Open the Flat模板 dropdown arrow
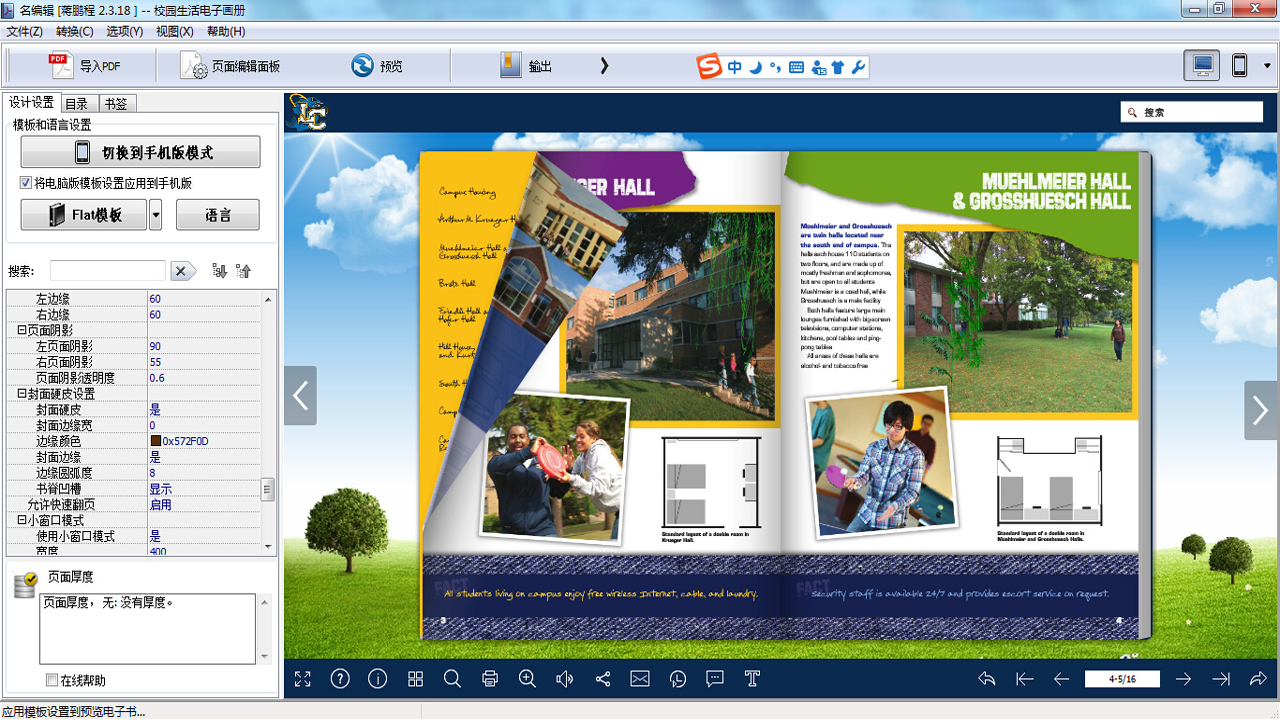Viewport: 1280px width, 720px height. 155,215
